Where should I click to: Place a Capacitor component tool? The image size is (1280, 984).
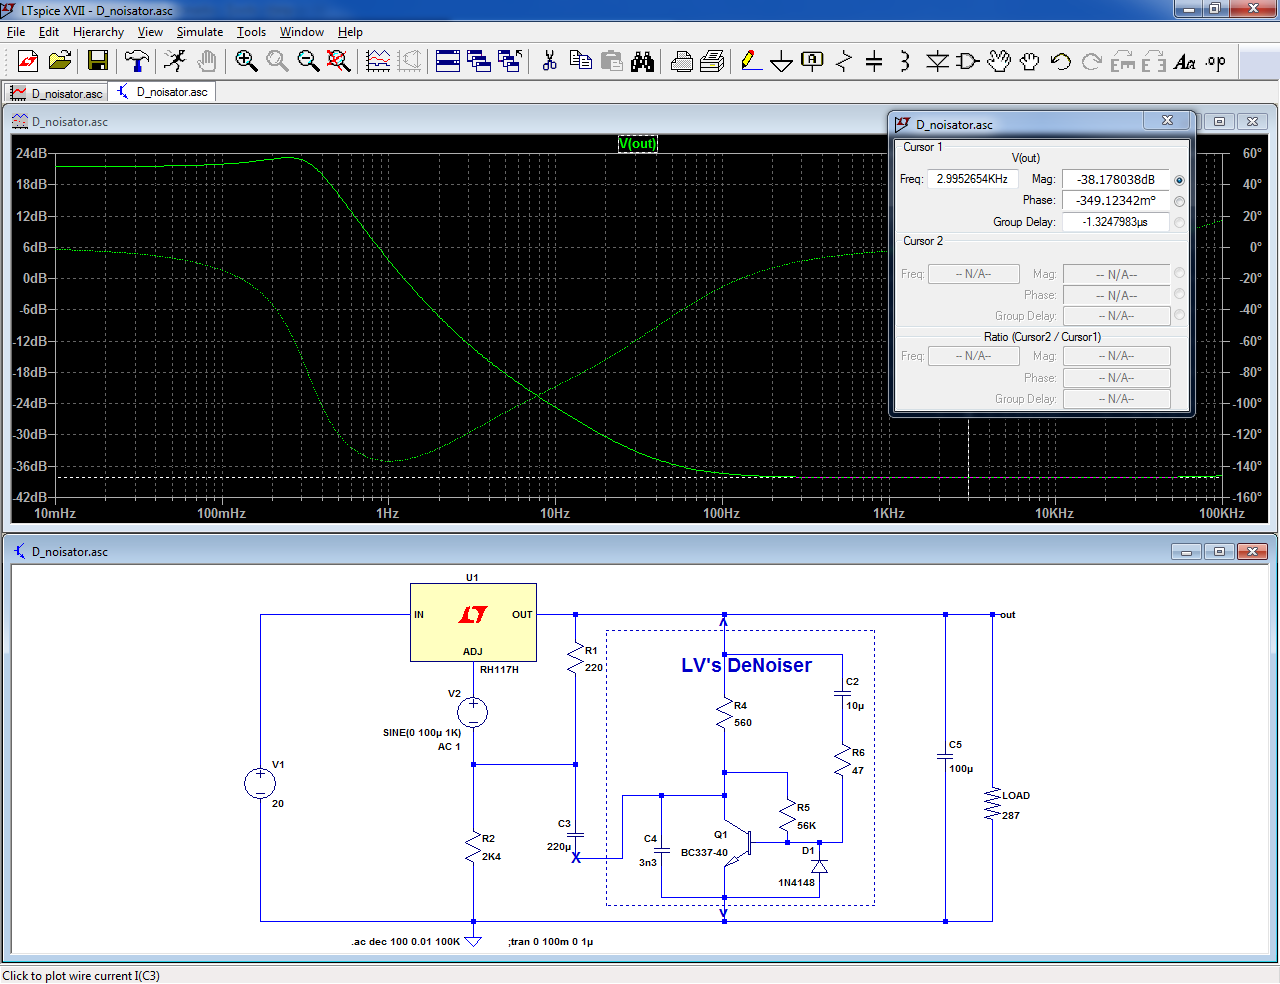[x=874, y=62]
